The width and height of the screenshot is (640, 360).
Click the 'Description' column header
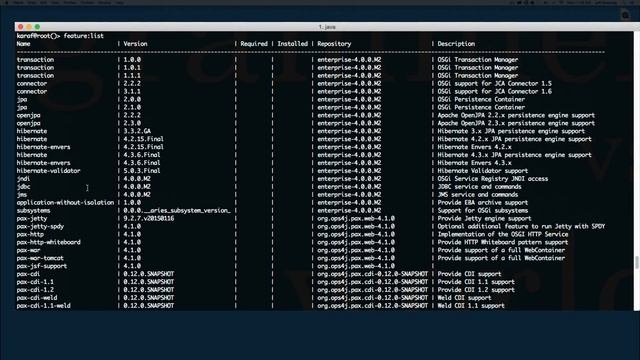click(x=456, y=44)
